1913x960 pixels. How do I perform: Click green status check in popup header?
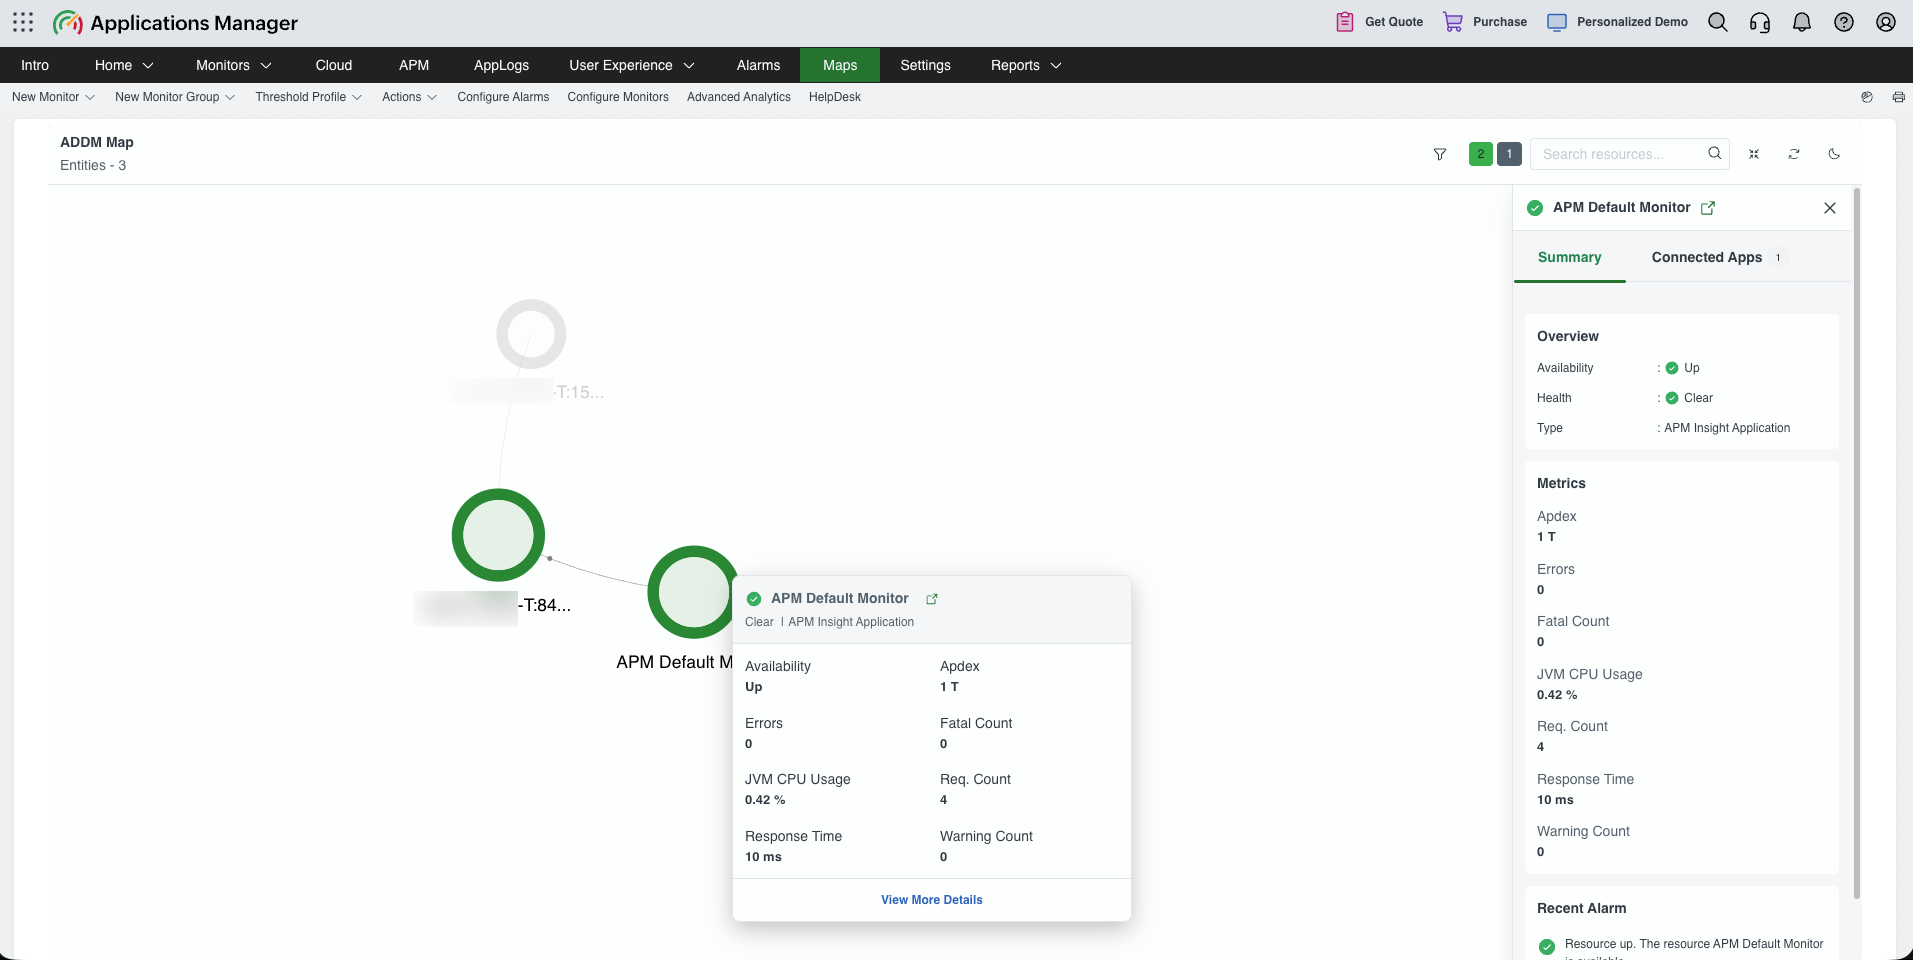[x=754, y=599]
